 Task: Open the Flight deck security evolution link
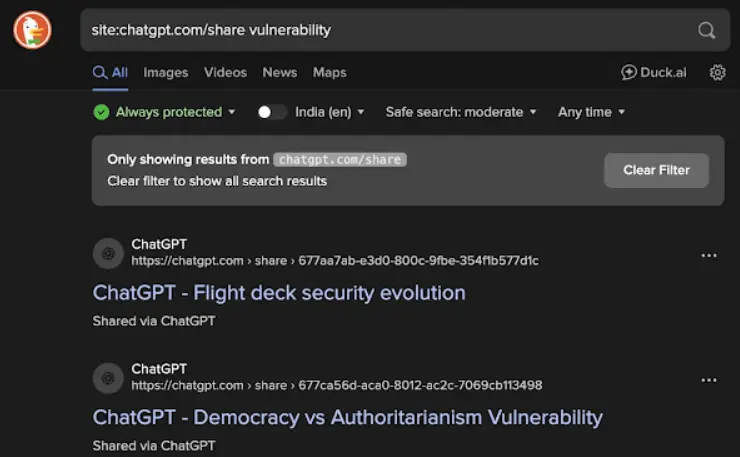click(x=279, y=293)
